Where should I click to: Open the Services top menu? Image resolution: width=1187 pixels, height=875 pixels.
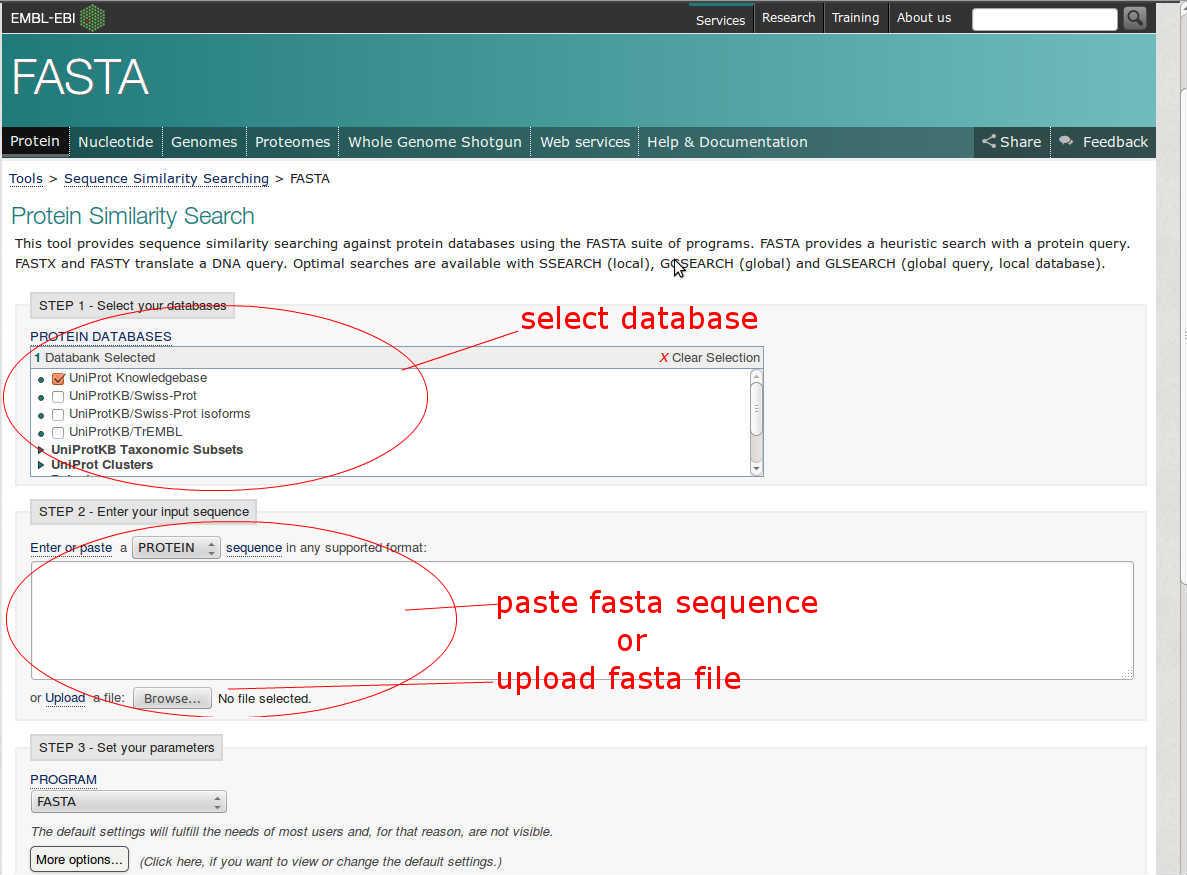[x=721, y=20]
